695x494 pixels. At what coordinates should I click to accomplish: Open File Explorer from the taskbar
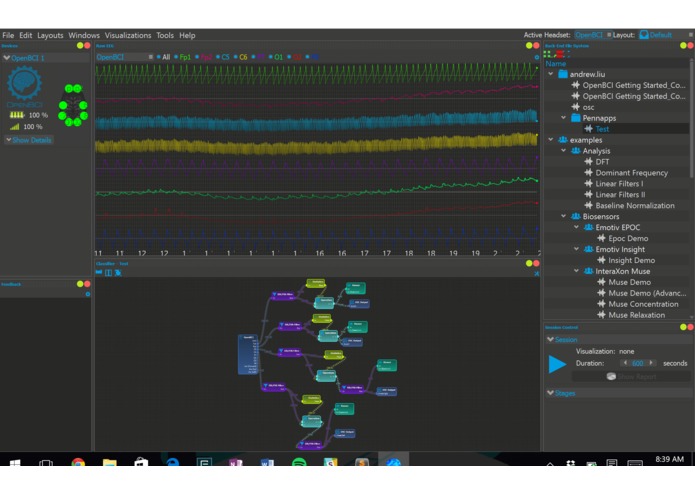(x=109, y=463)
